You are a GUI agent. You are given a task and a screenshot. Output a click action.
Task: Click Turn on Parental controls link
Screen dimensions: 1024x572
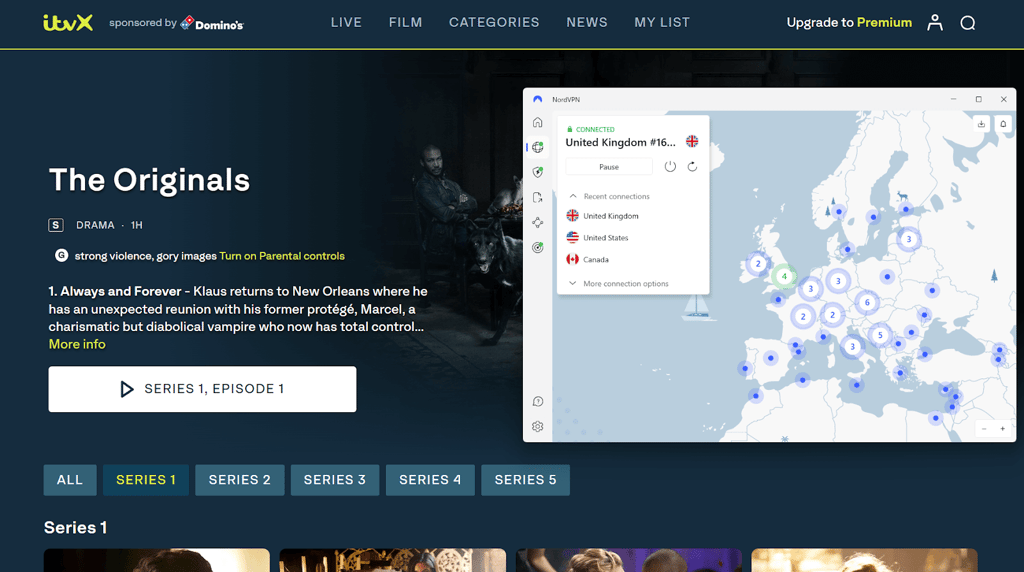[x=282, y=256]
